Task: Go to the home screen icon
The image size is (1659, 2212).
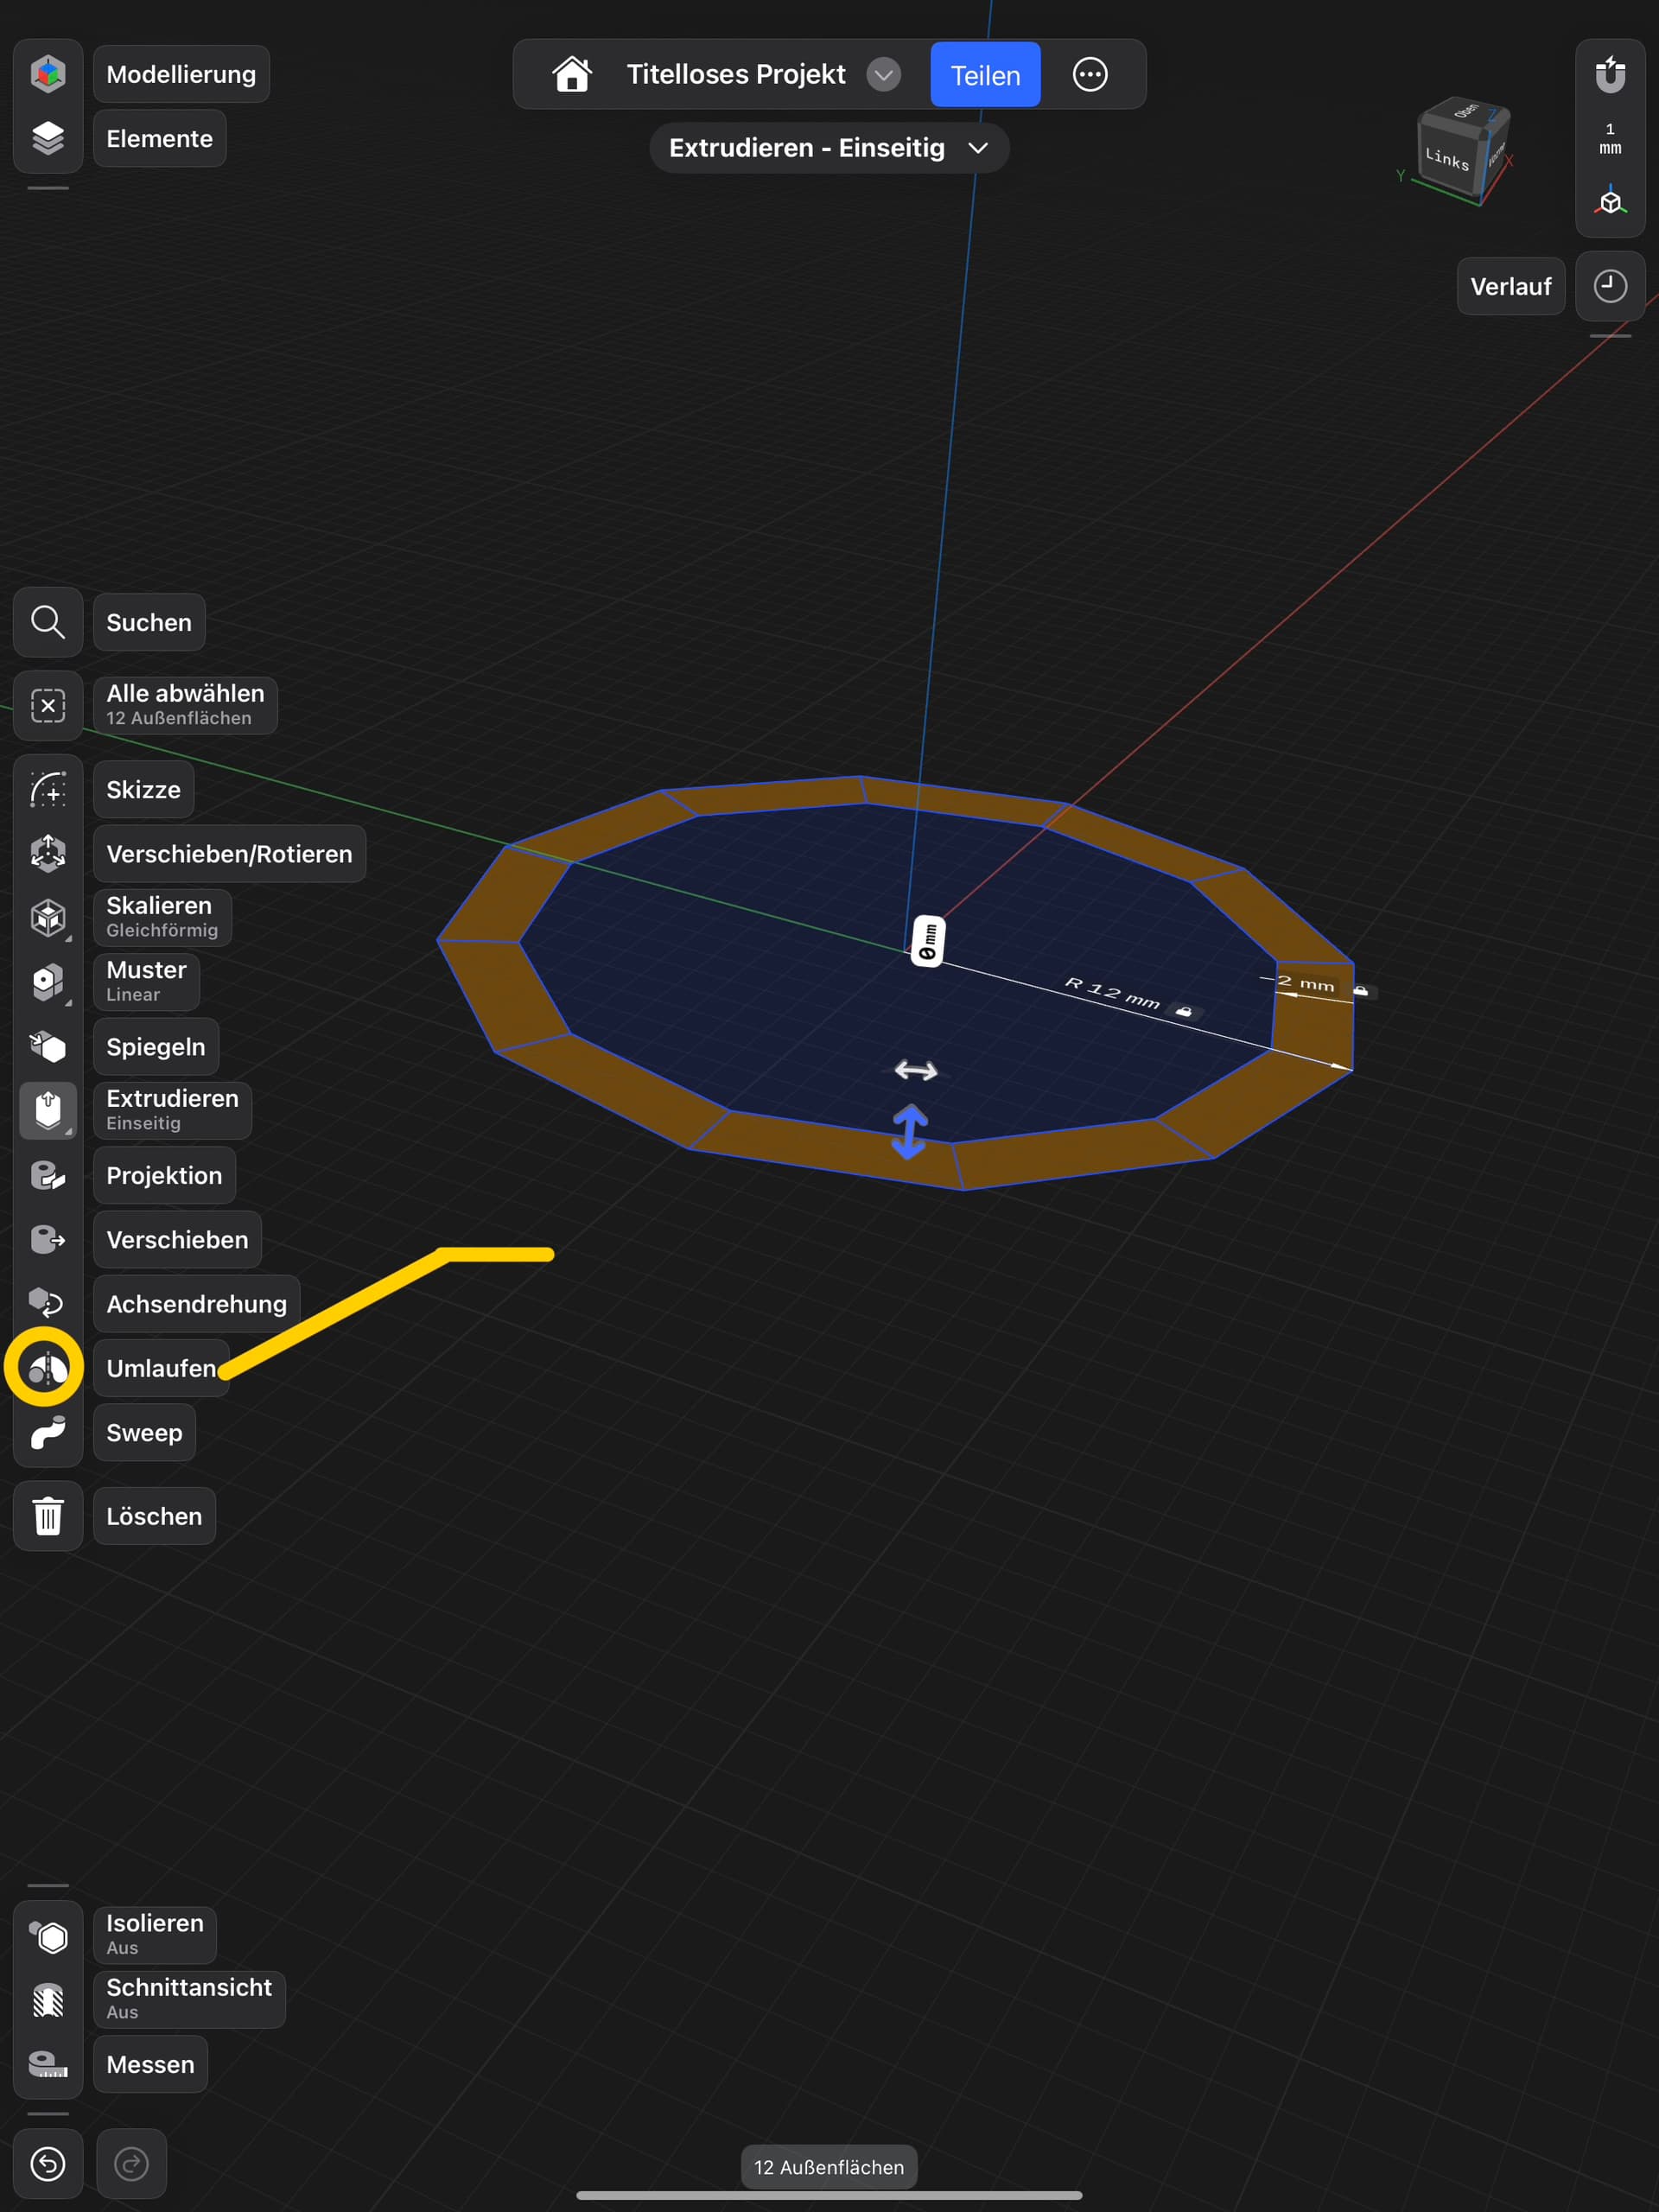Action: click(x=571, y=74)
